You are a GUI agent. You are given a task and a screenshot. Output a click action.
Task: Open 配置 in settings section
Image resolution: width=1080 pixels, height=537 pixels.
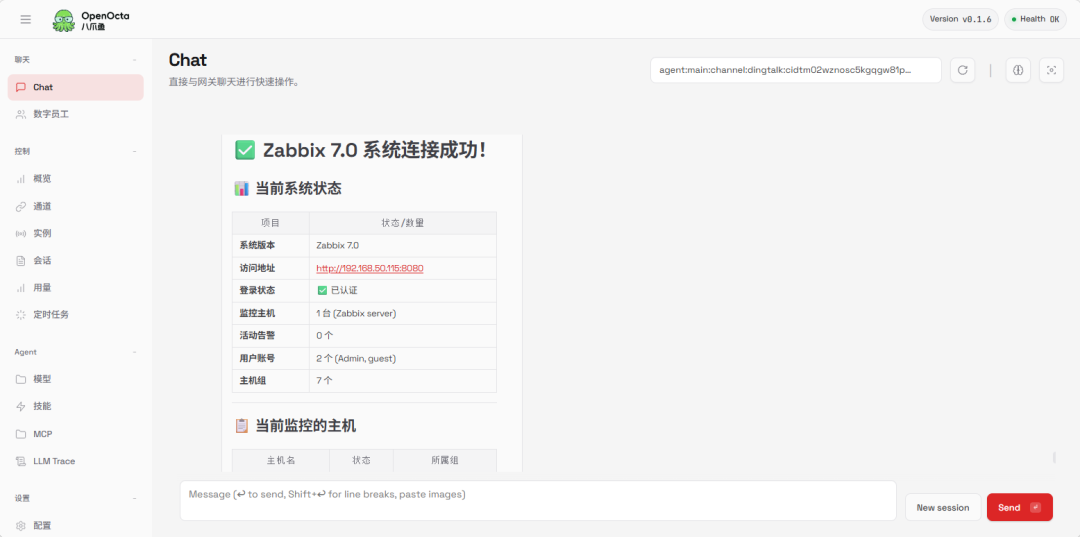tap(76, 525)
